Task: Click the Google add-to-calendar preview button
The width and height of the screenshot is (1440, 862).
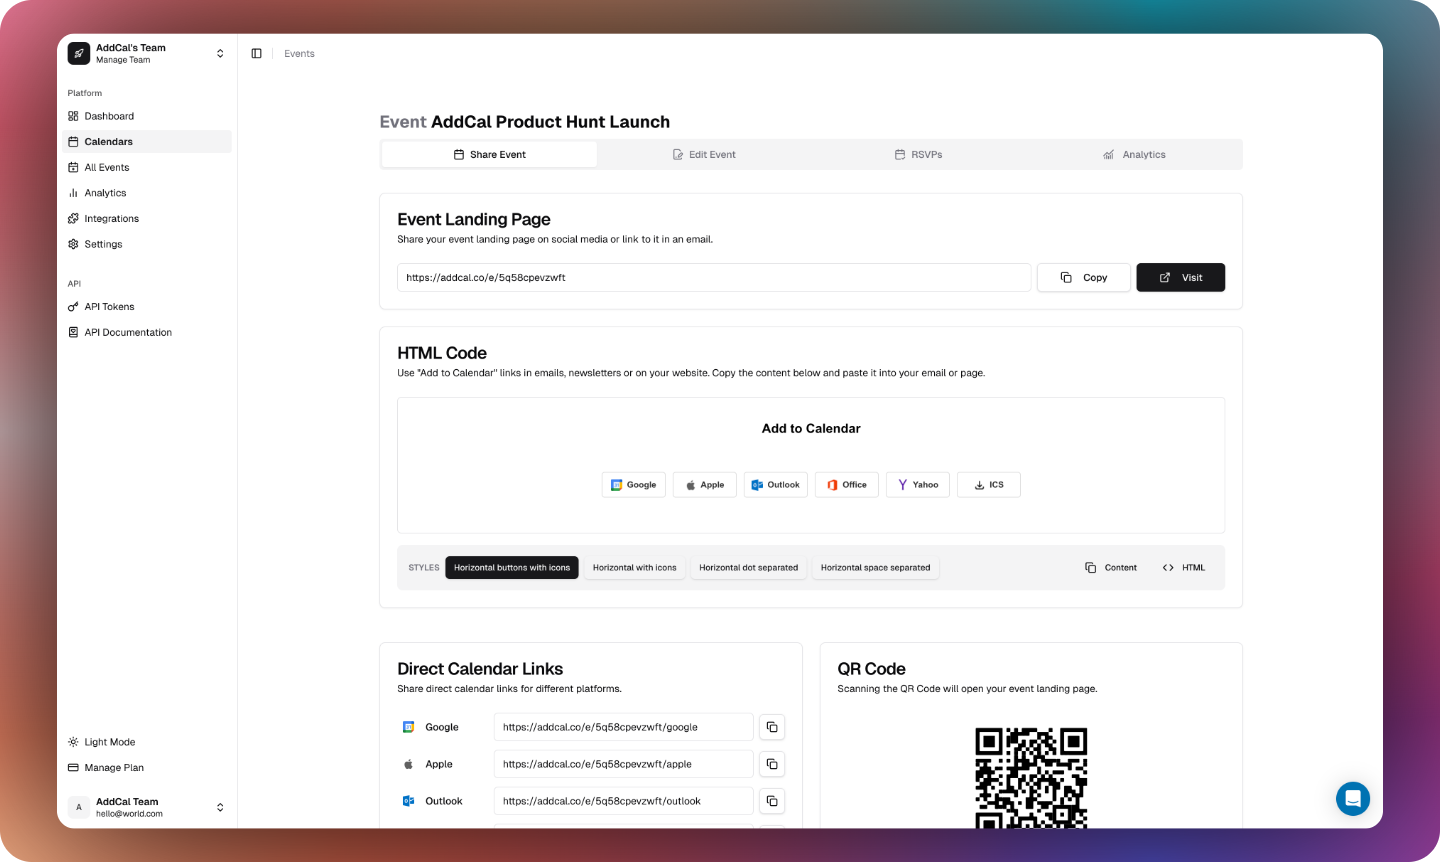Action: point(634,485)
